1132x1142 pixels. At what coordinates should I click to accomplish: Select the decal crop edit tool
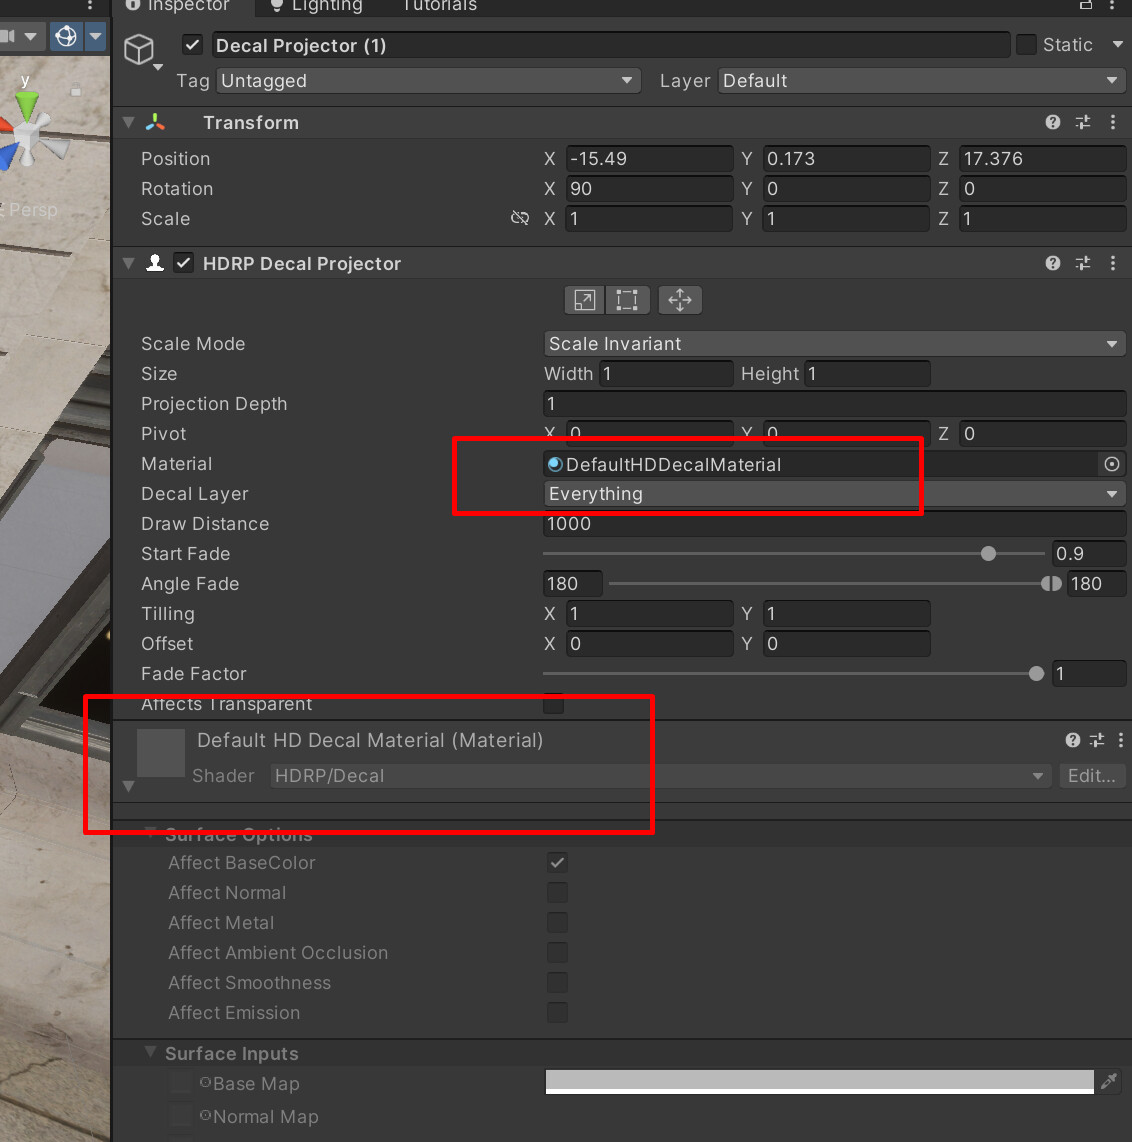coord(626,300)
